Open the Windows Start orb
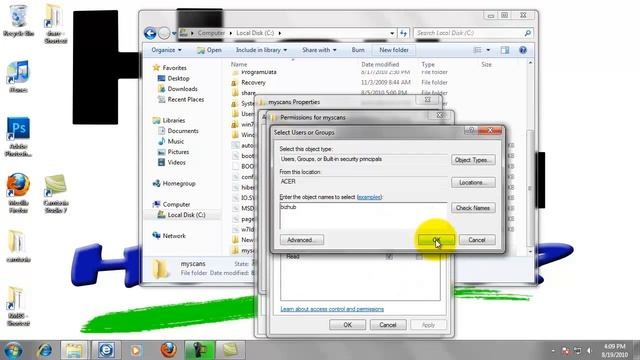Viewport: 640px width, 360px height. pos(13,350)
